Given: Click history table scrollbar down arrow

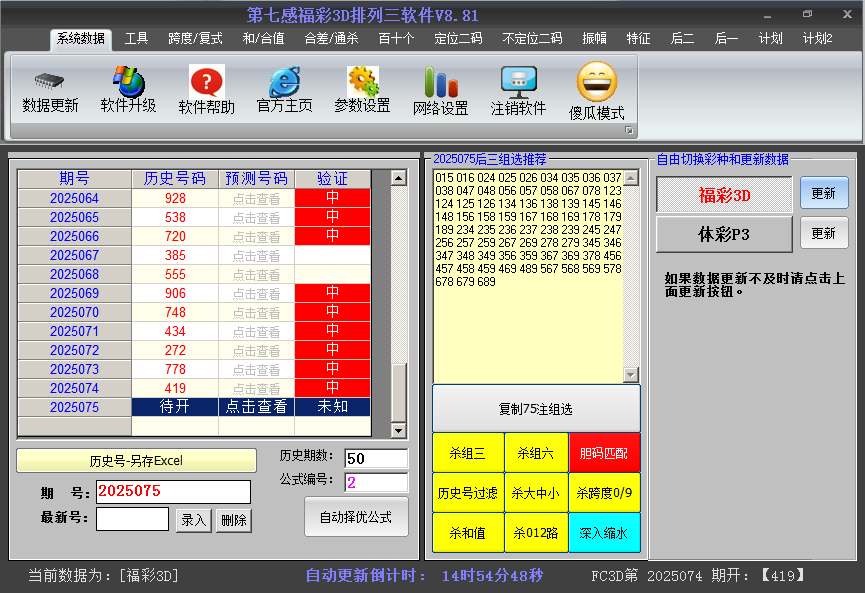Looking at the screenshot, I should [x=398, y=430].
